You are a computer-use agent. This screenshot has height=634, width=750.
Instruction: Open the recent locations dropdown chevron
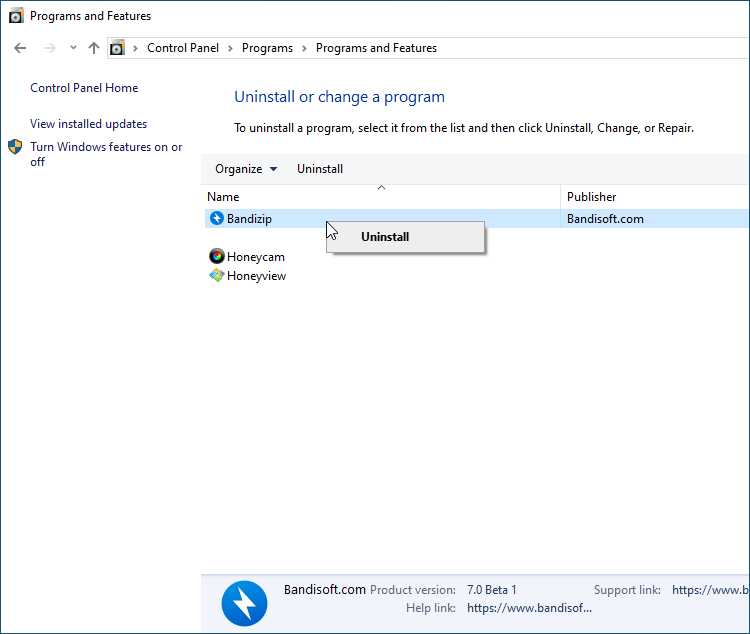pos(73,48)
